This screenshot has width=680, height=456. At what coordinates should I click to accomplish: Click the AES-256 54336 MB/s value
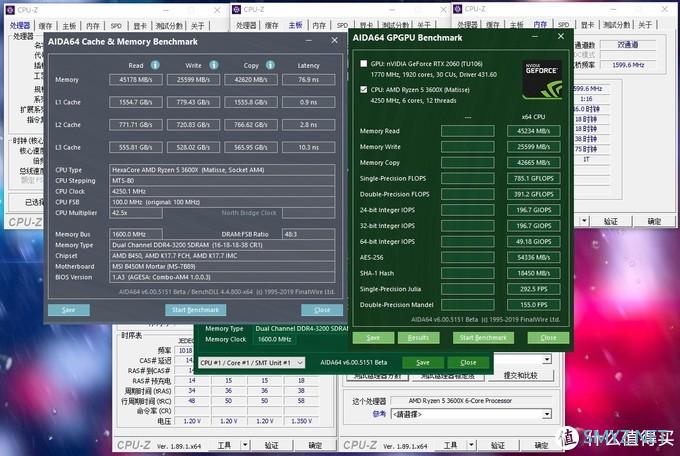533,257
